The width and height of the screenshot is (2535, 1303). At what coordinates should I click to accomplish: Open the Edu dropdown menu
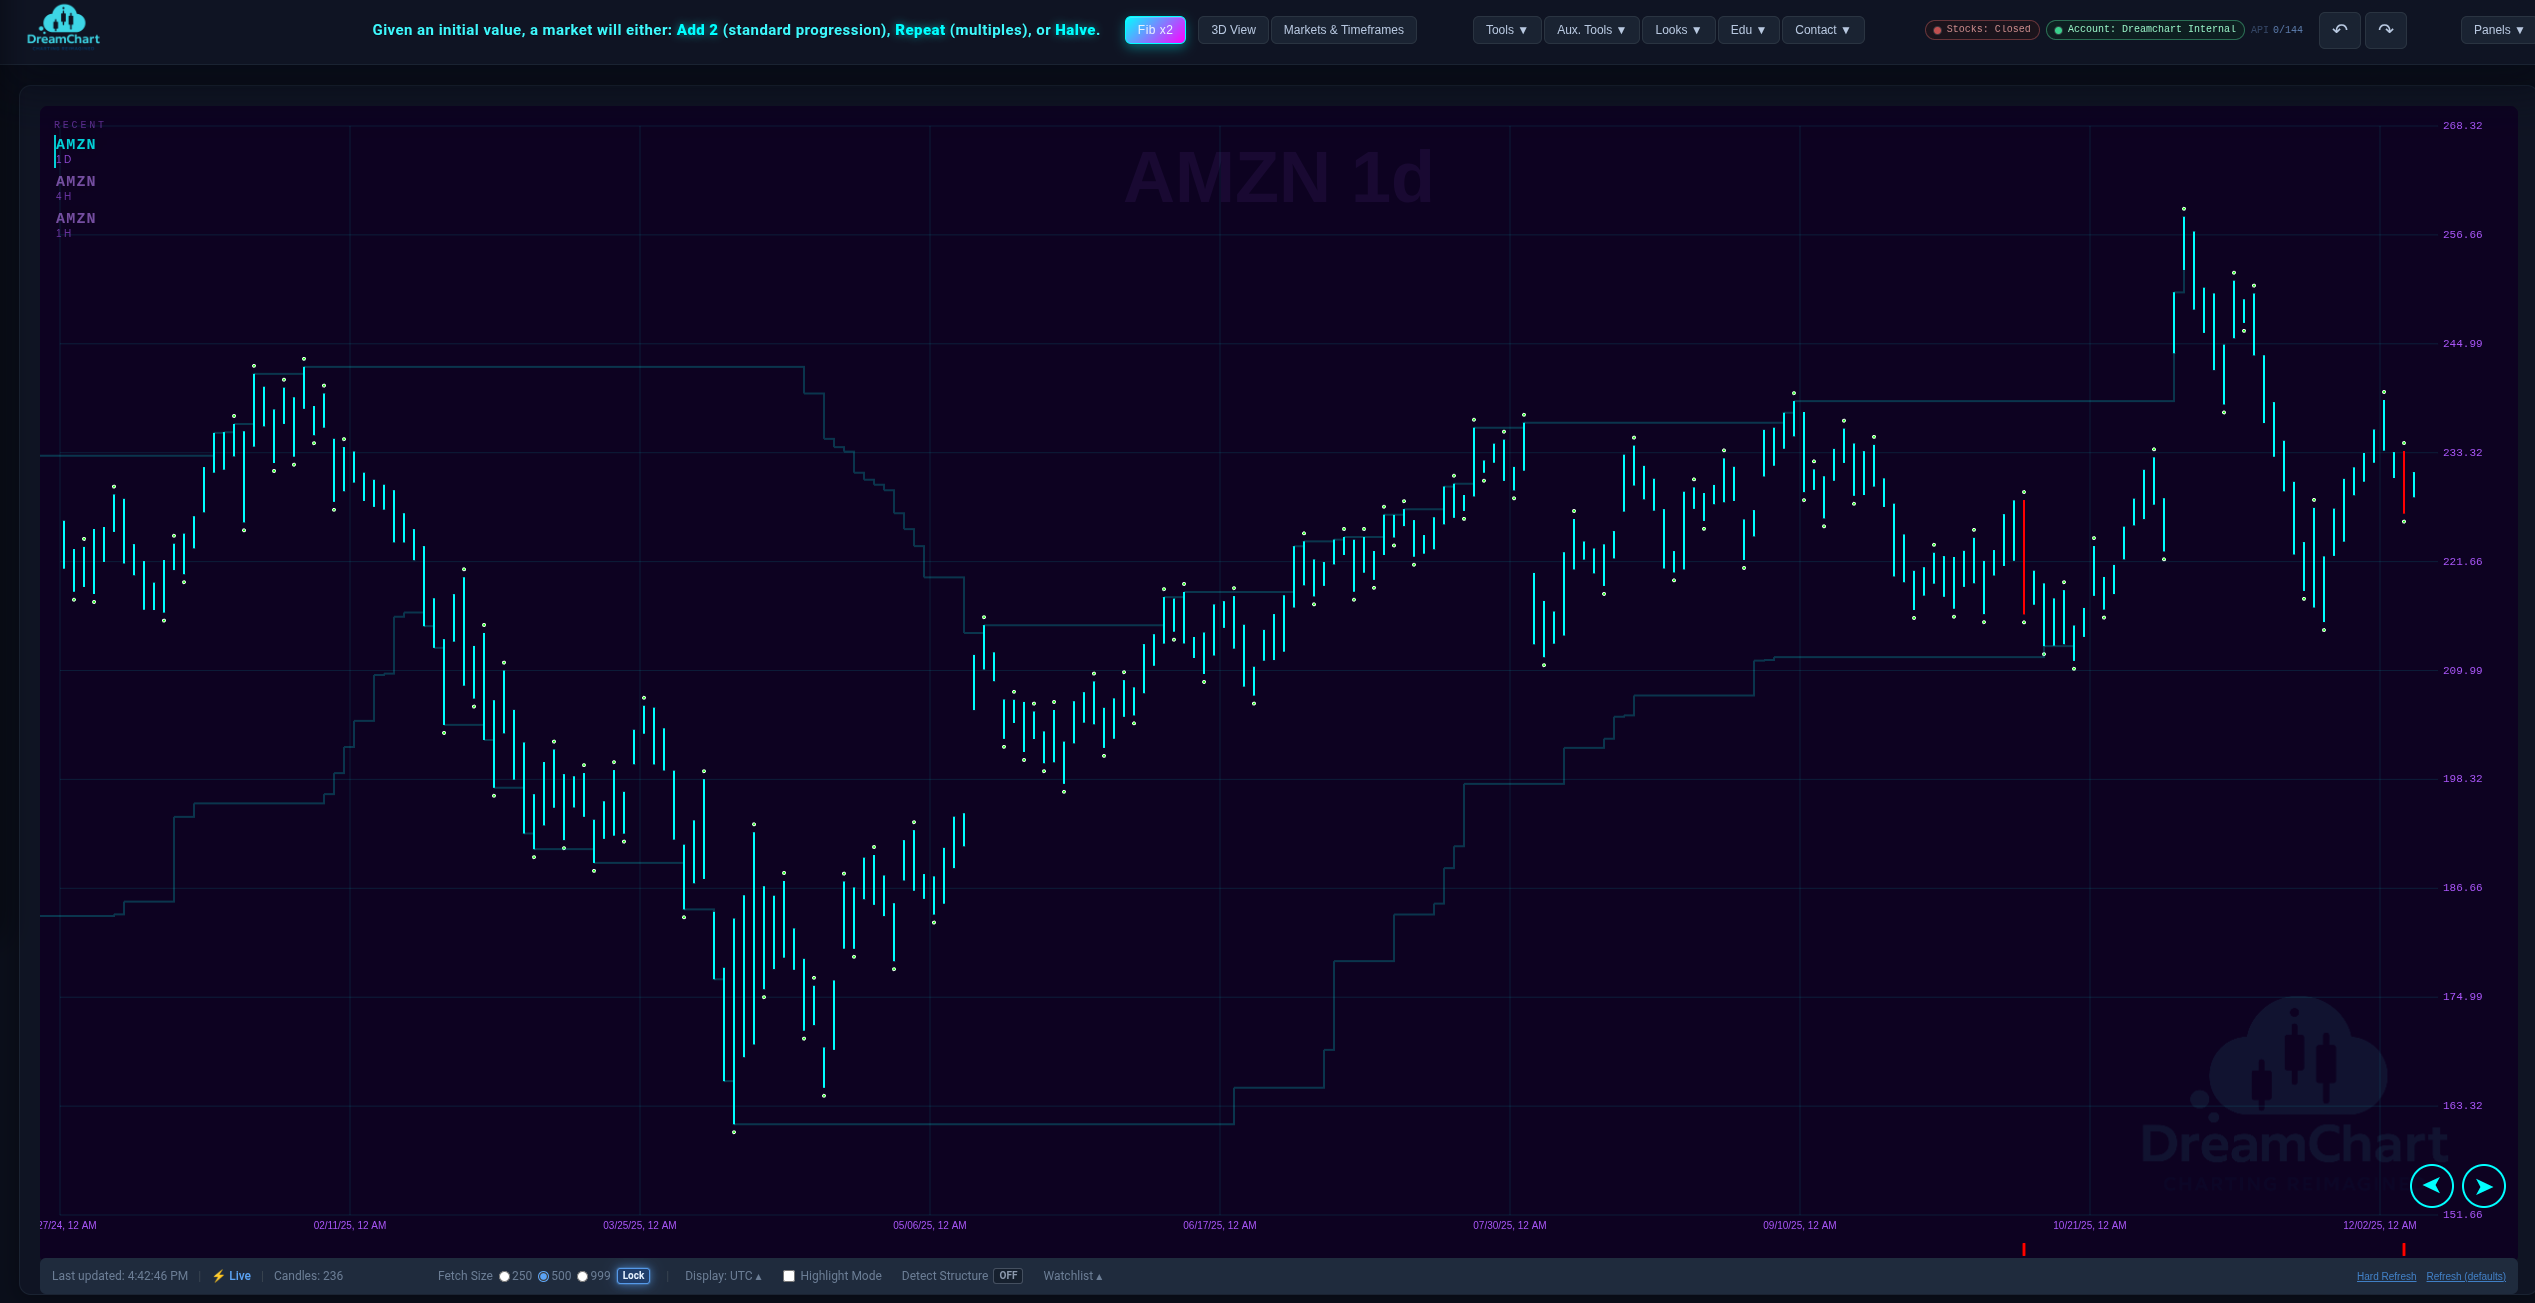click(x=1748, y=30)
